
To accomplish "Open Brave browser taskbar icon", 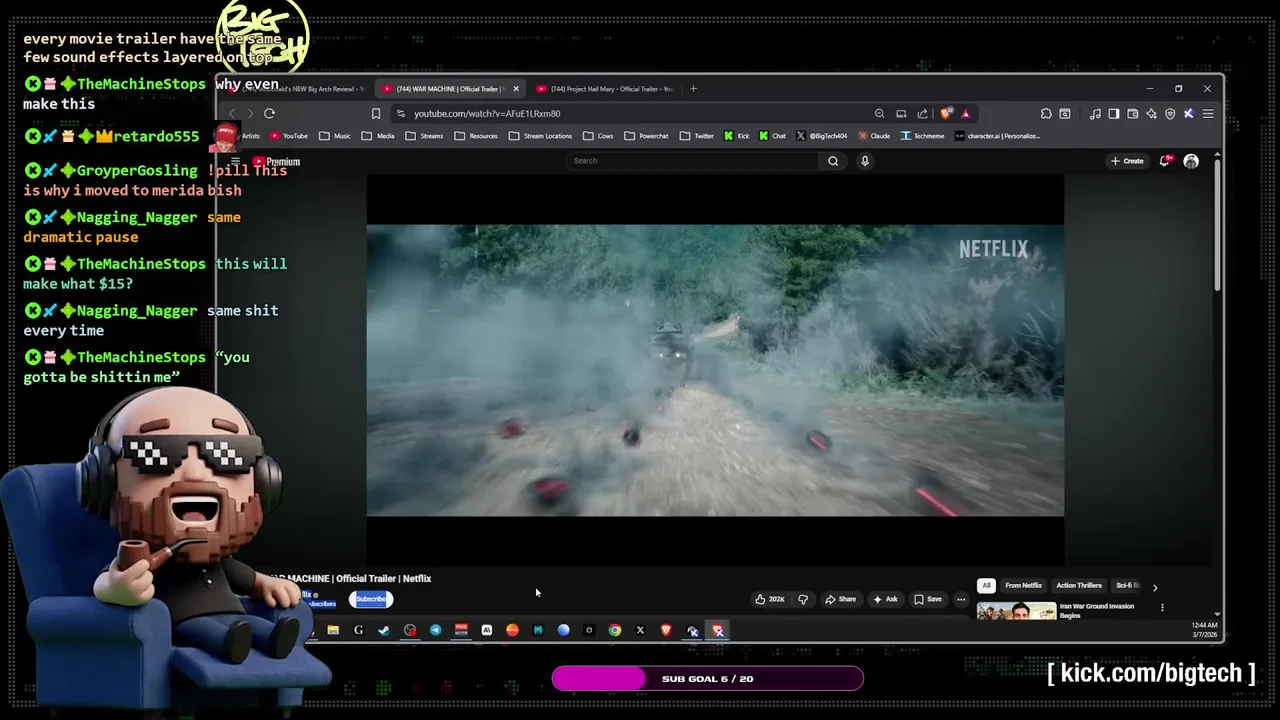I will tap(666, 630).
